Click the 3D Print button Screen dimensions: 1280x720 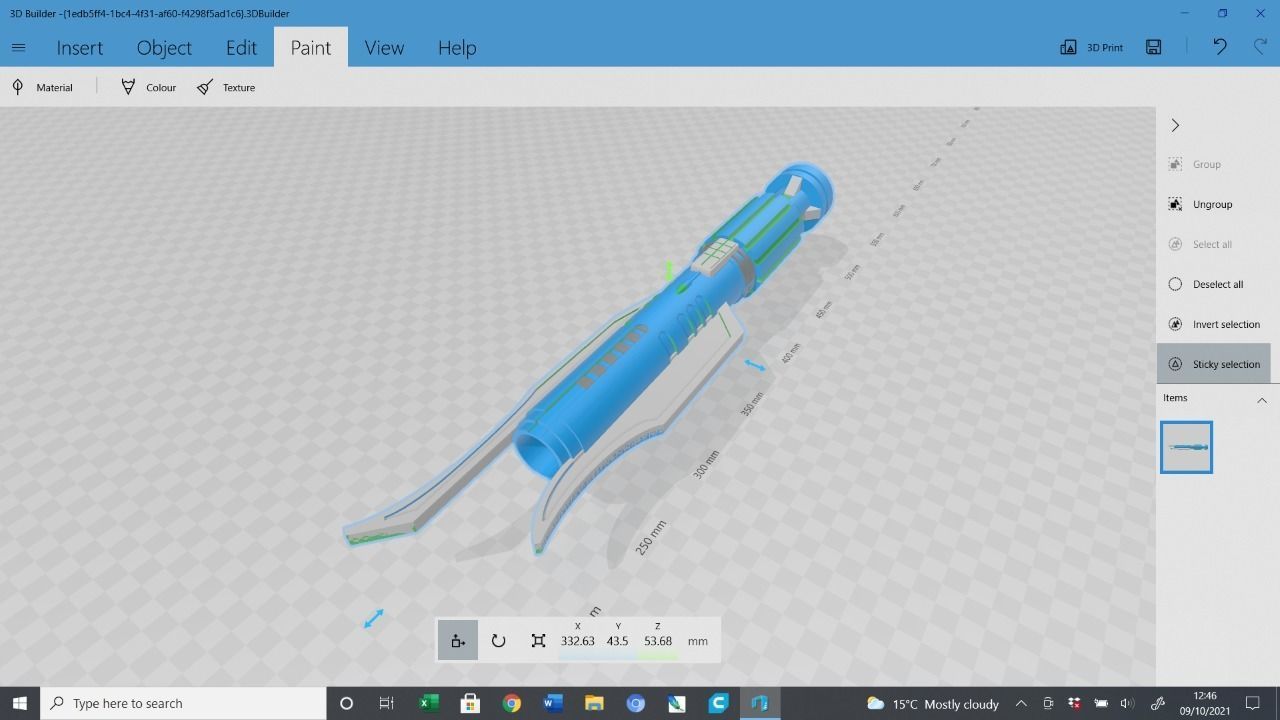[1091, 47]
